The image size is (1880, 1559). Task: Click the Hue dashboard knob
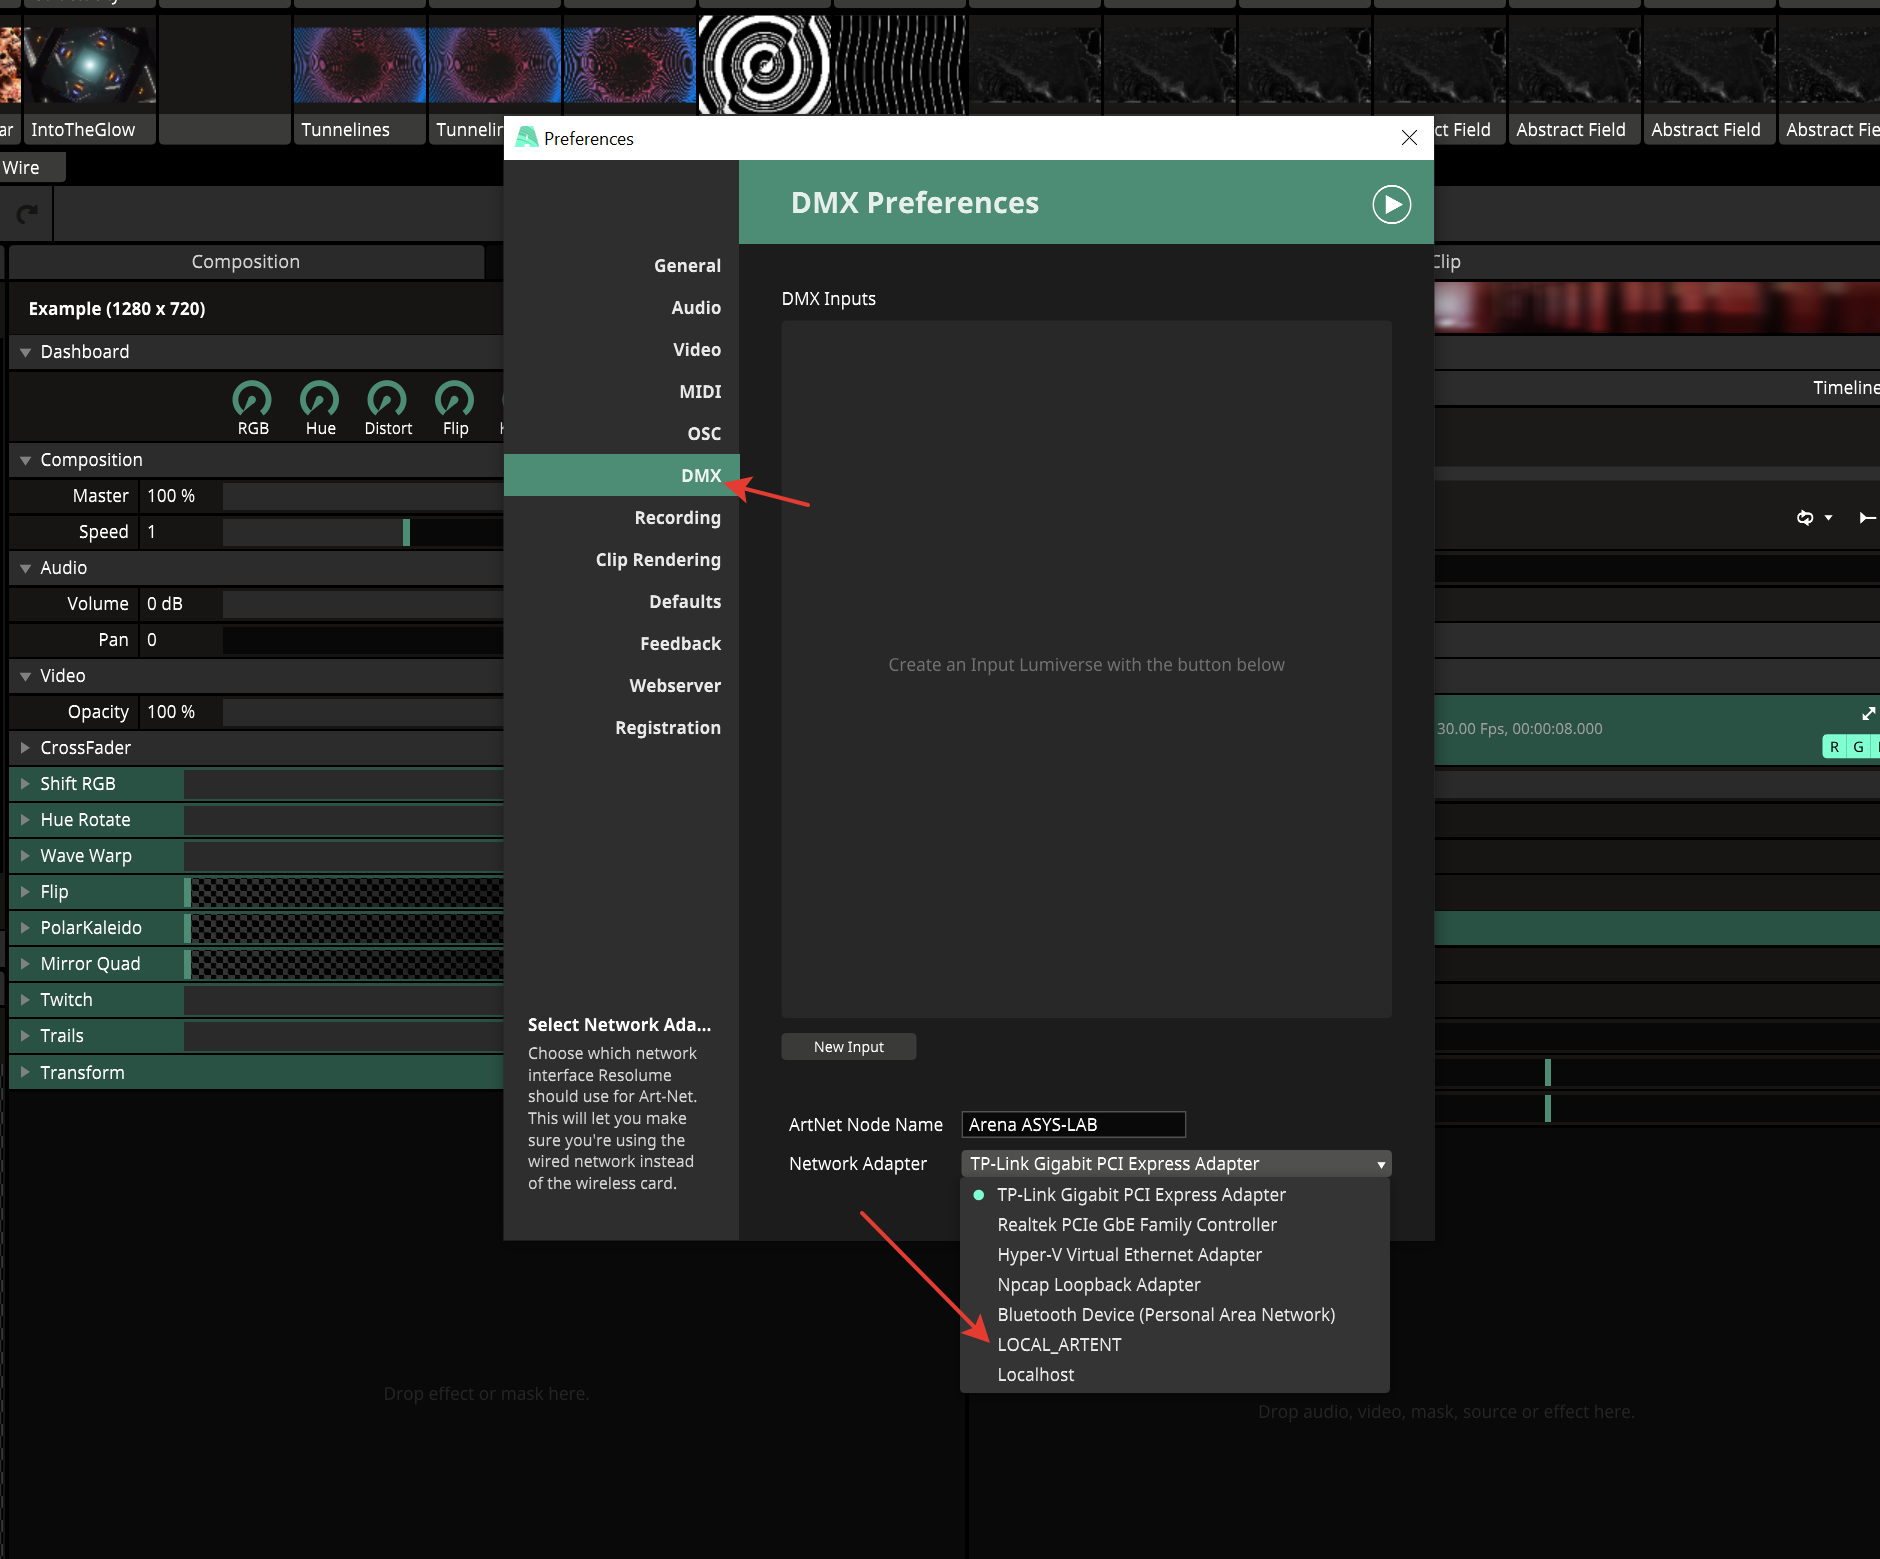[320, 399]
